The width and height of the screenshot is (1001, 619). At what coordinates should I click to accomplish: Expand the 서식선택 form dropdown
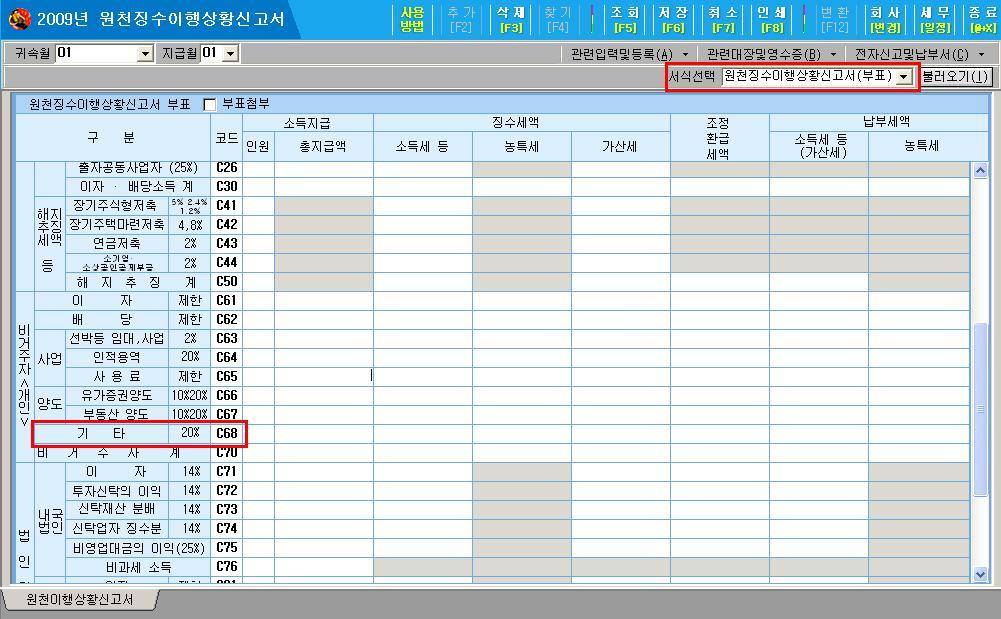(x=903, y=77)
